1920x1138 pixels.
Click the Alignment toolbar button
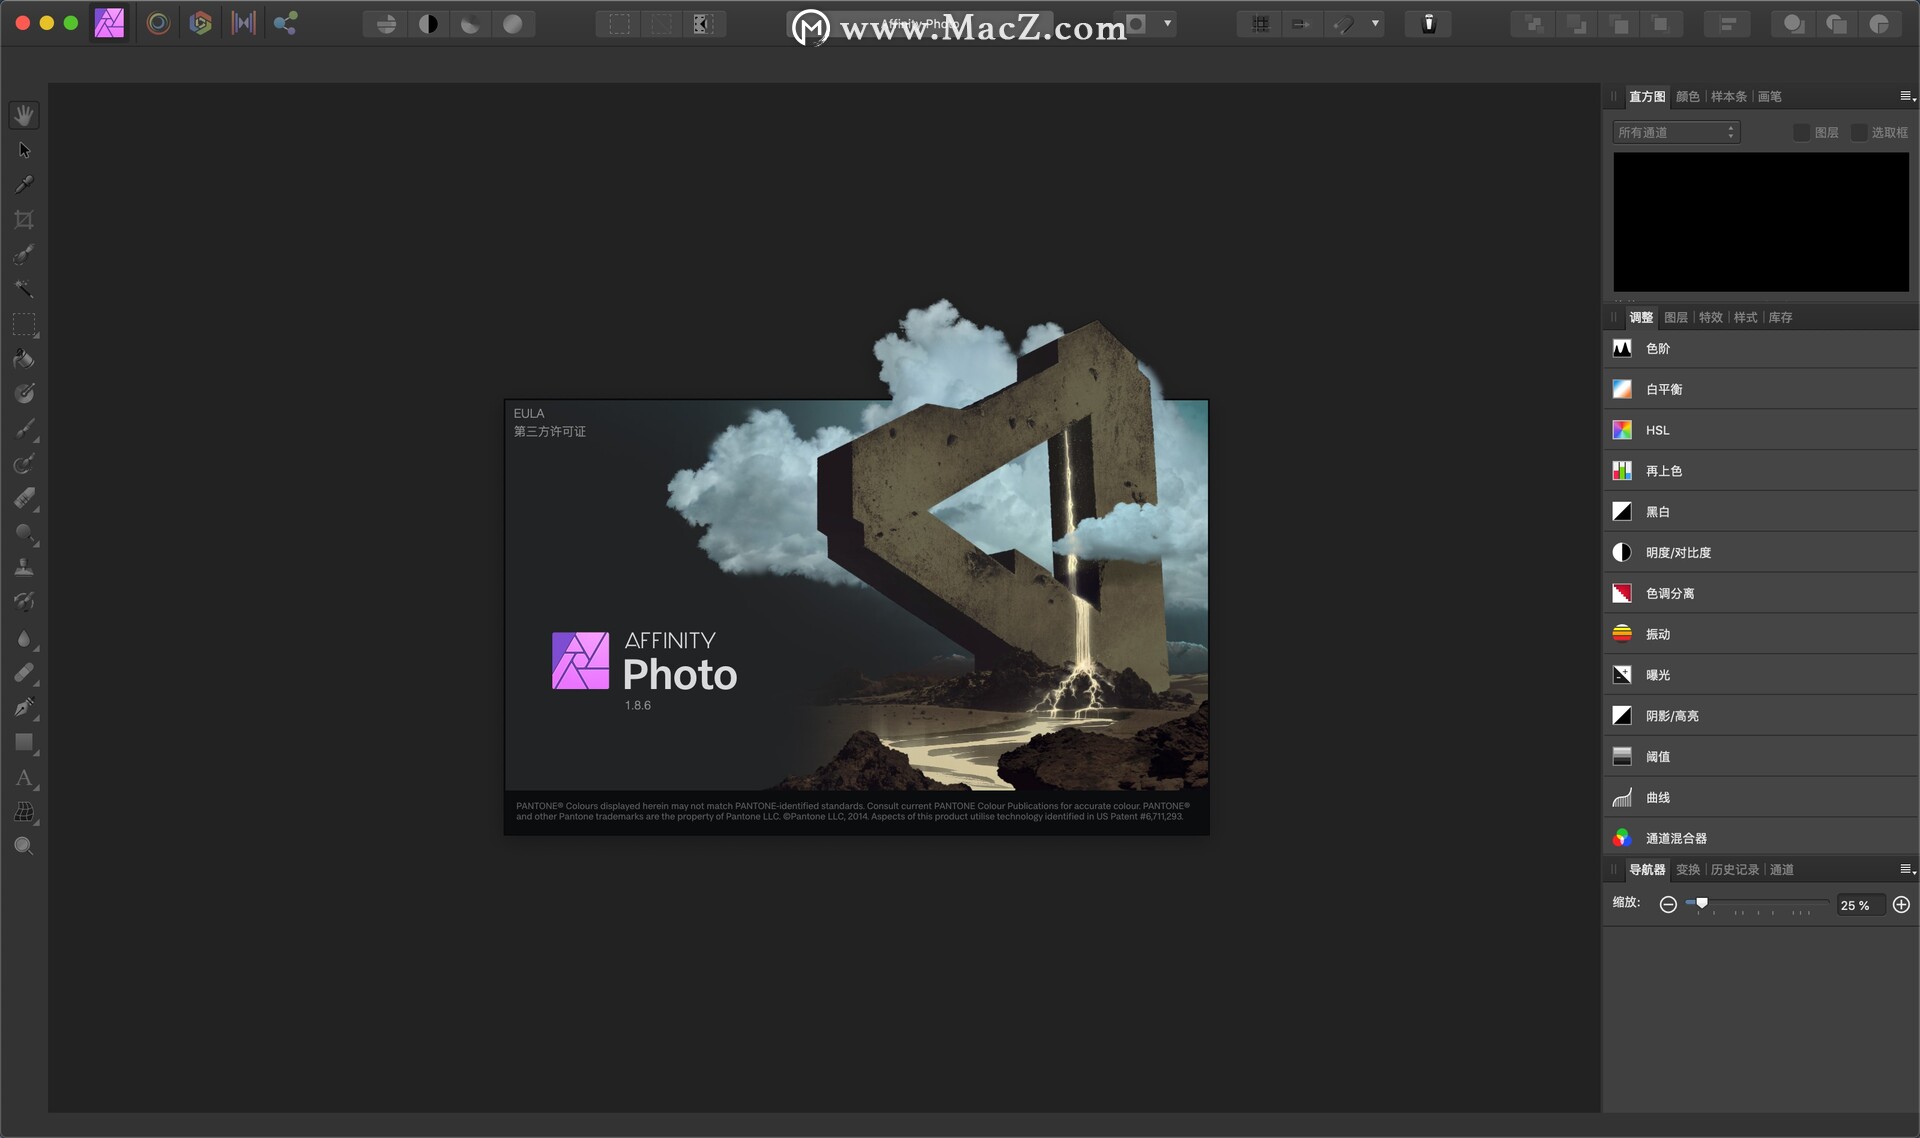click(x=1727, y=24)
